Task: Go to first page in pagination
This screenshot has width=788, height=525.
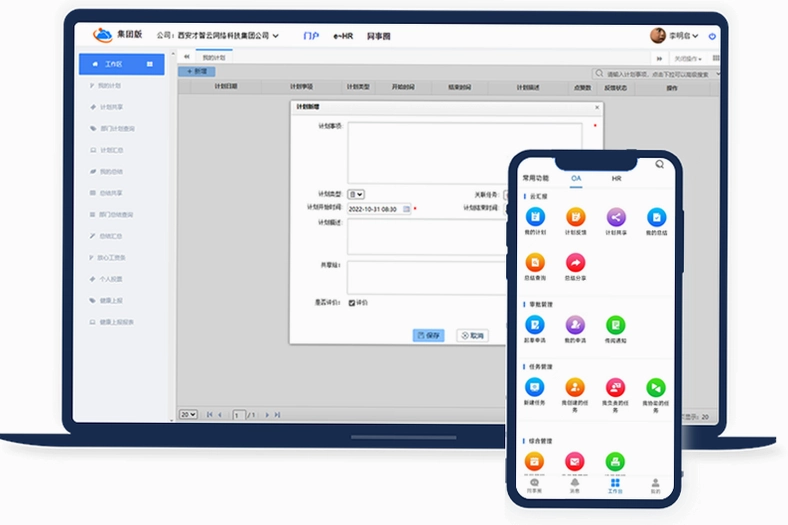Action: (x=209, y=414)
